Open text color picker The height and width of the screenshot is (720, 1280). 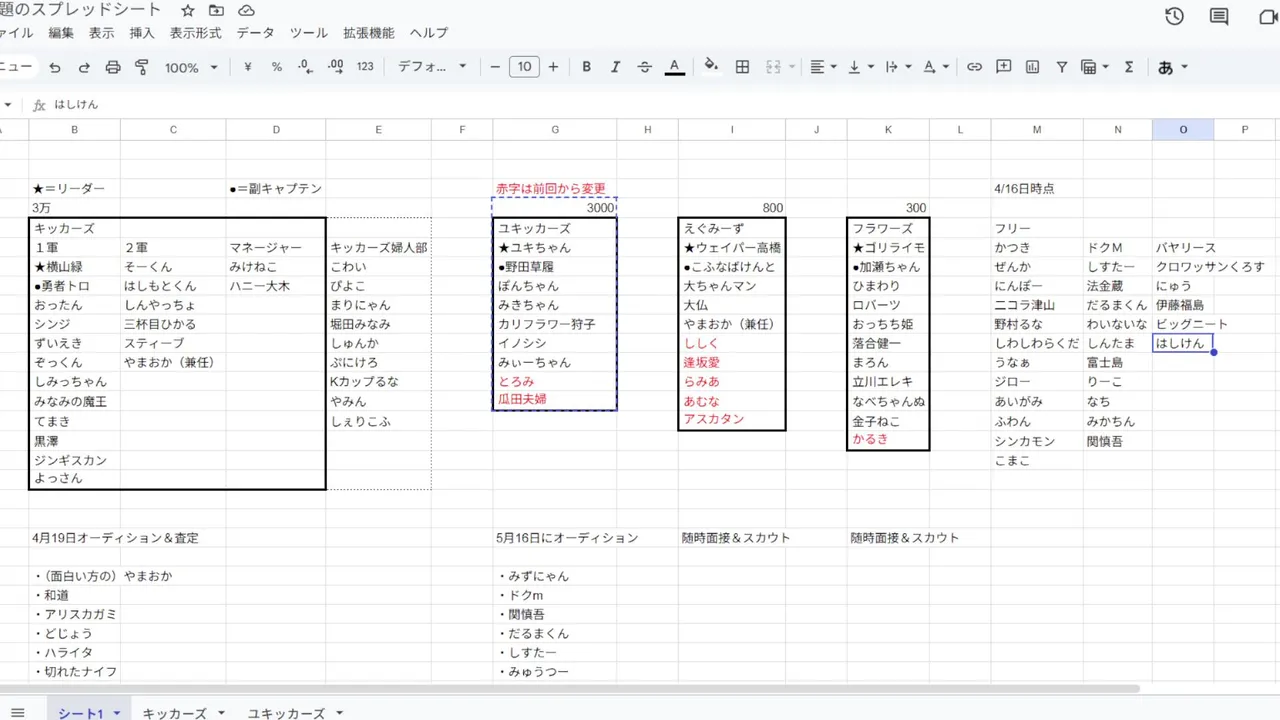pos(675,67)
